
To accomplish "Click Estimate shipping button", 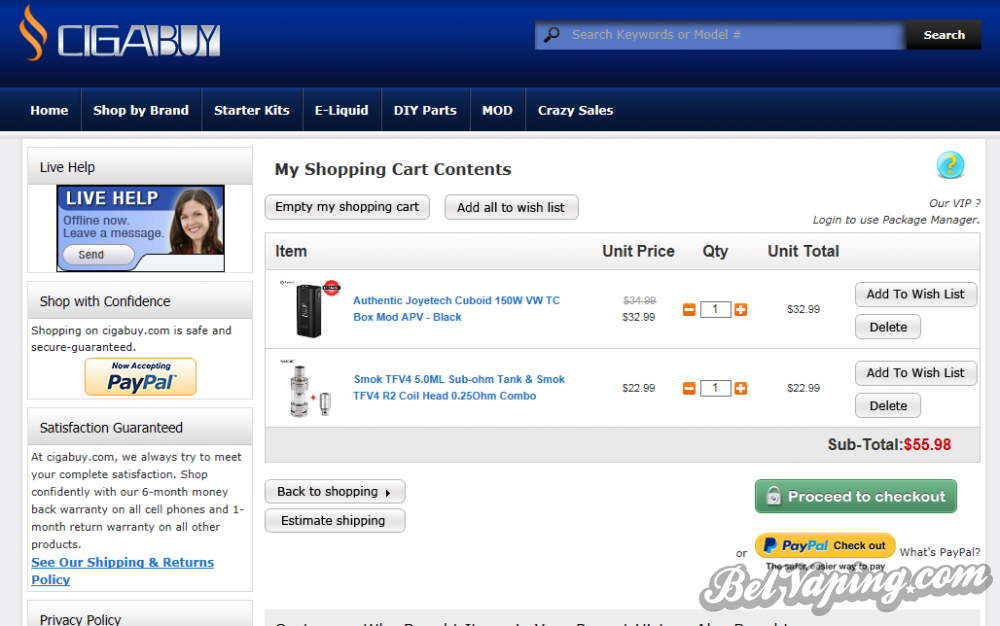I will (335, 521).
